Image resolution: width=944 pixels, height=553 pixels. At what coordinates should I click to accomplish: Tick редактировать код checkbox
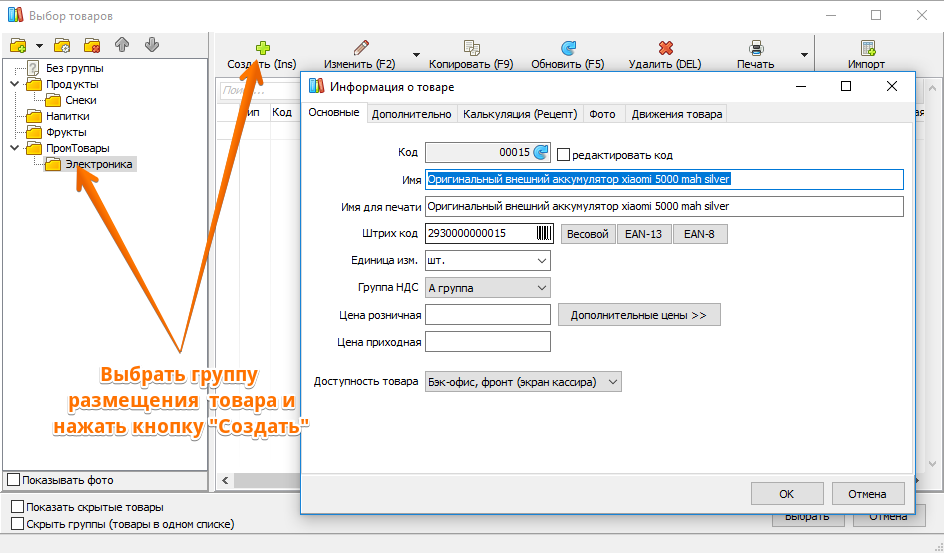(x=564, y=155)
